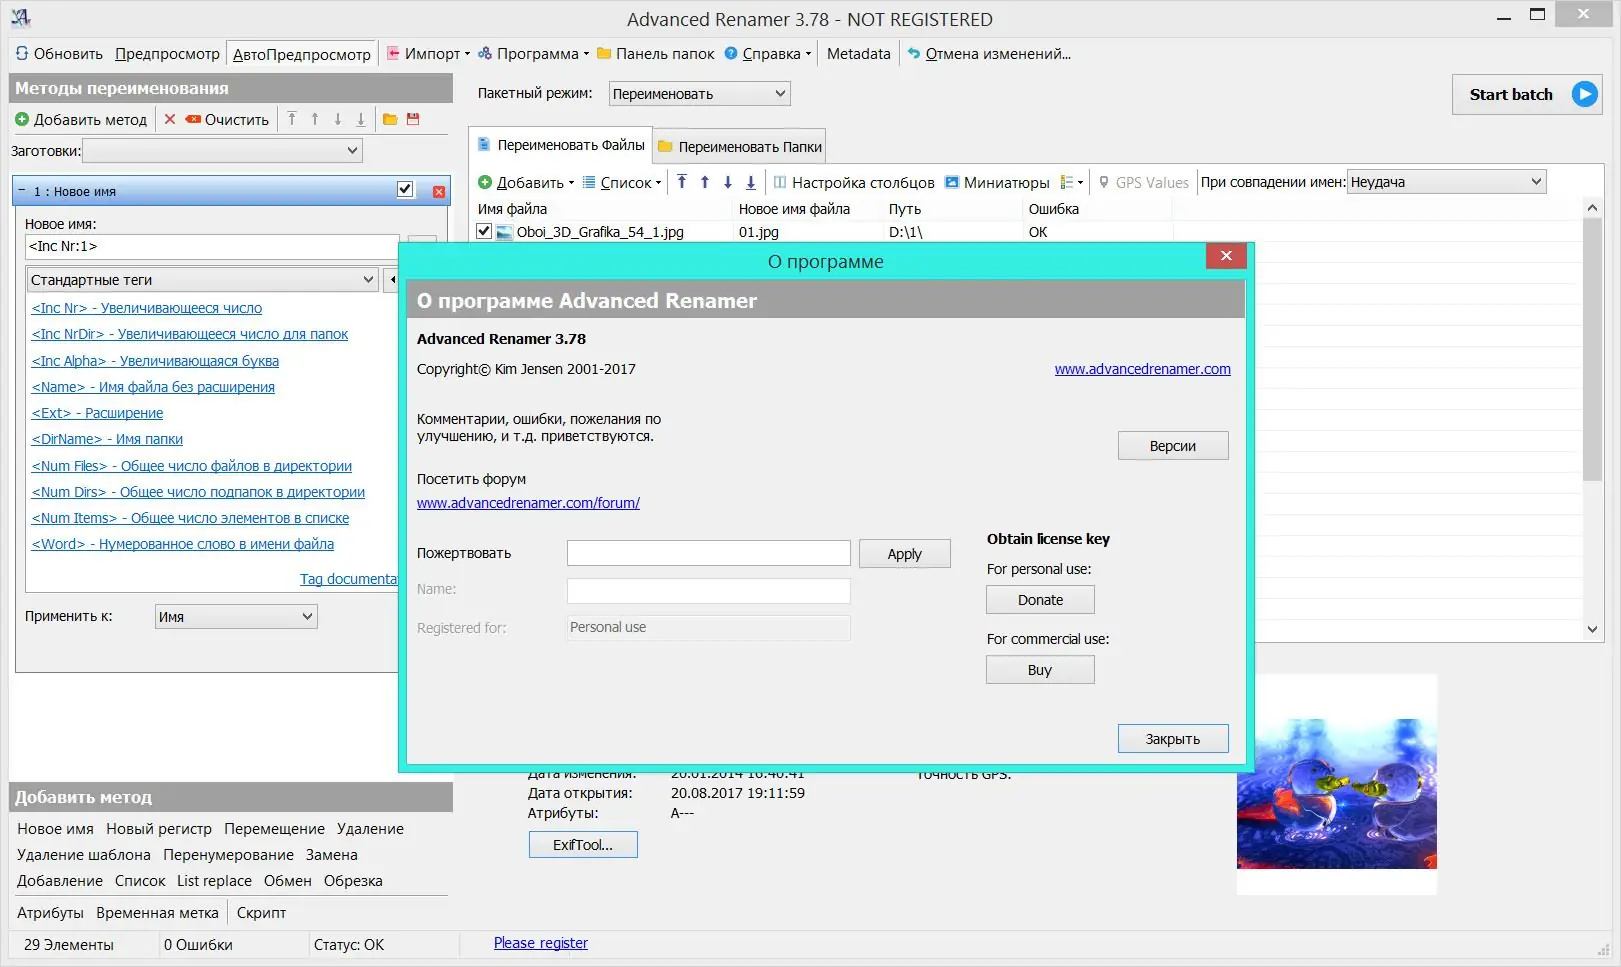Open www.advancedrenamer.com website link

[x=1143, y=369]
